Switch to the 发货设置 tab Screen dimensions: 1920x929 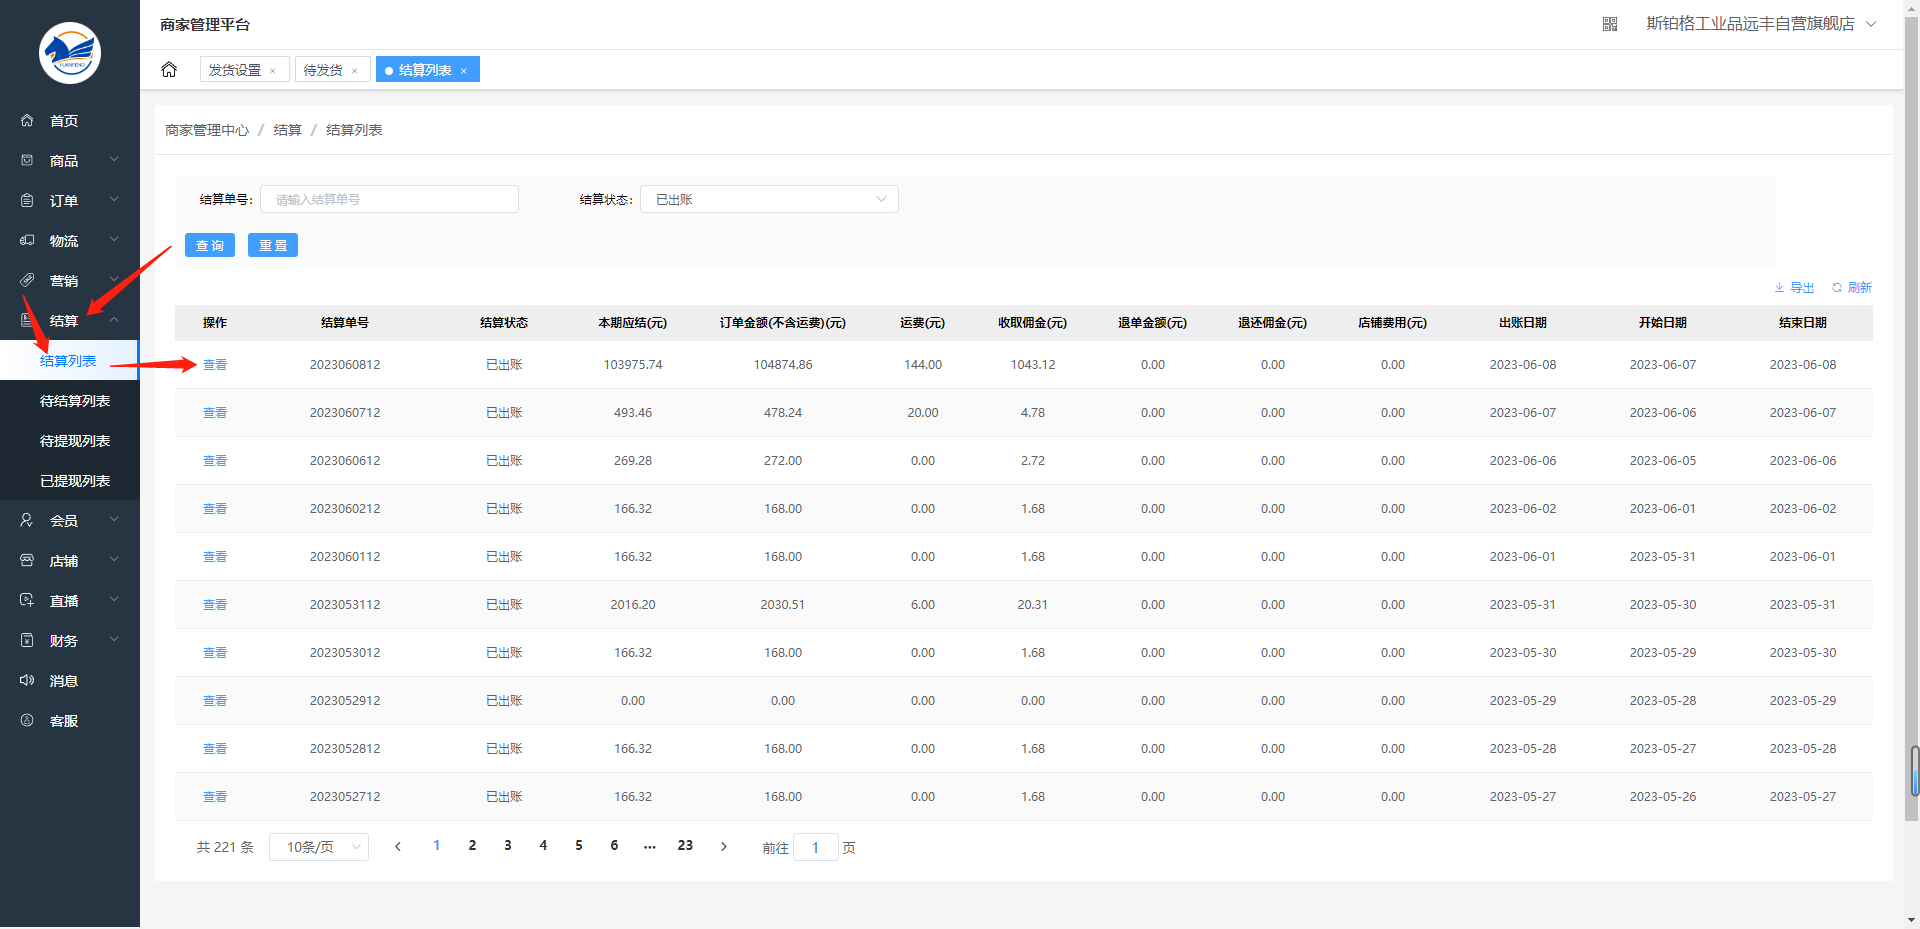pyautogui.click(x=235, y=70)
